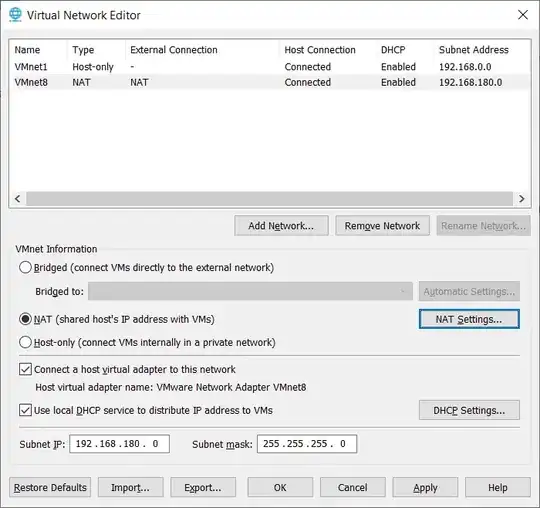Screen dimensions: 540x508
Task: Click the horizontal scrollbar of the network list
Action: click(269, 199)
